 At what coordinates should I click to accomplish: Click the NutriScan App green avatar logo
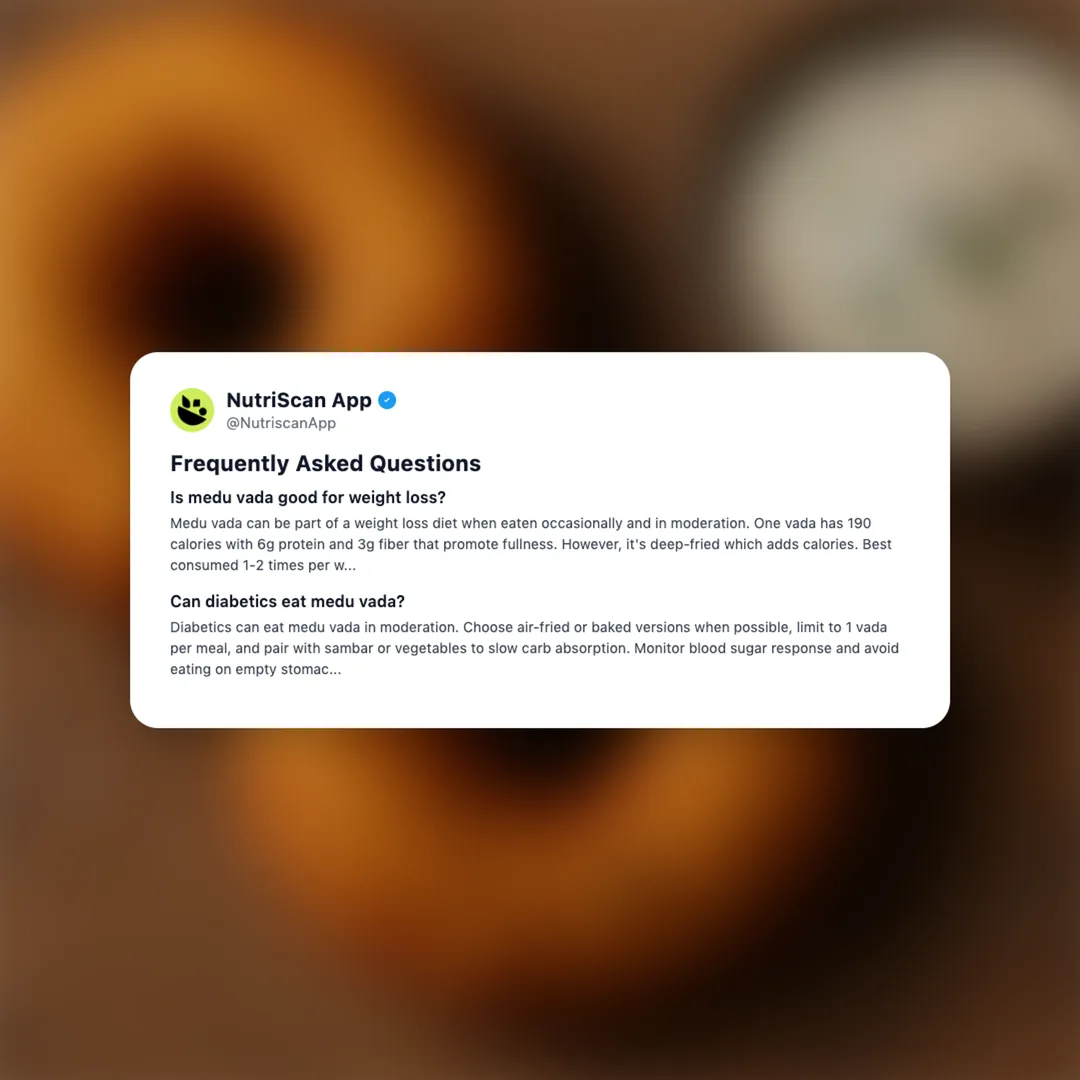pos(191,410)
